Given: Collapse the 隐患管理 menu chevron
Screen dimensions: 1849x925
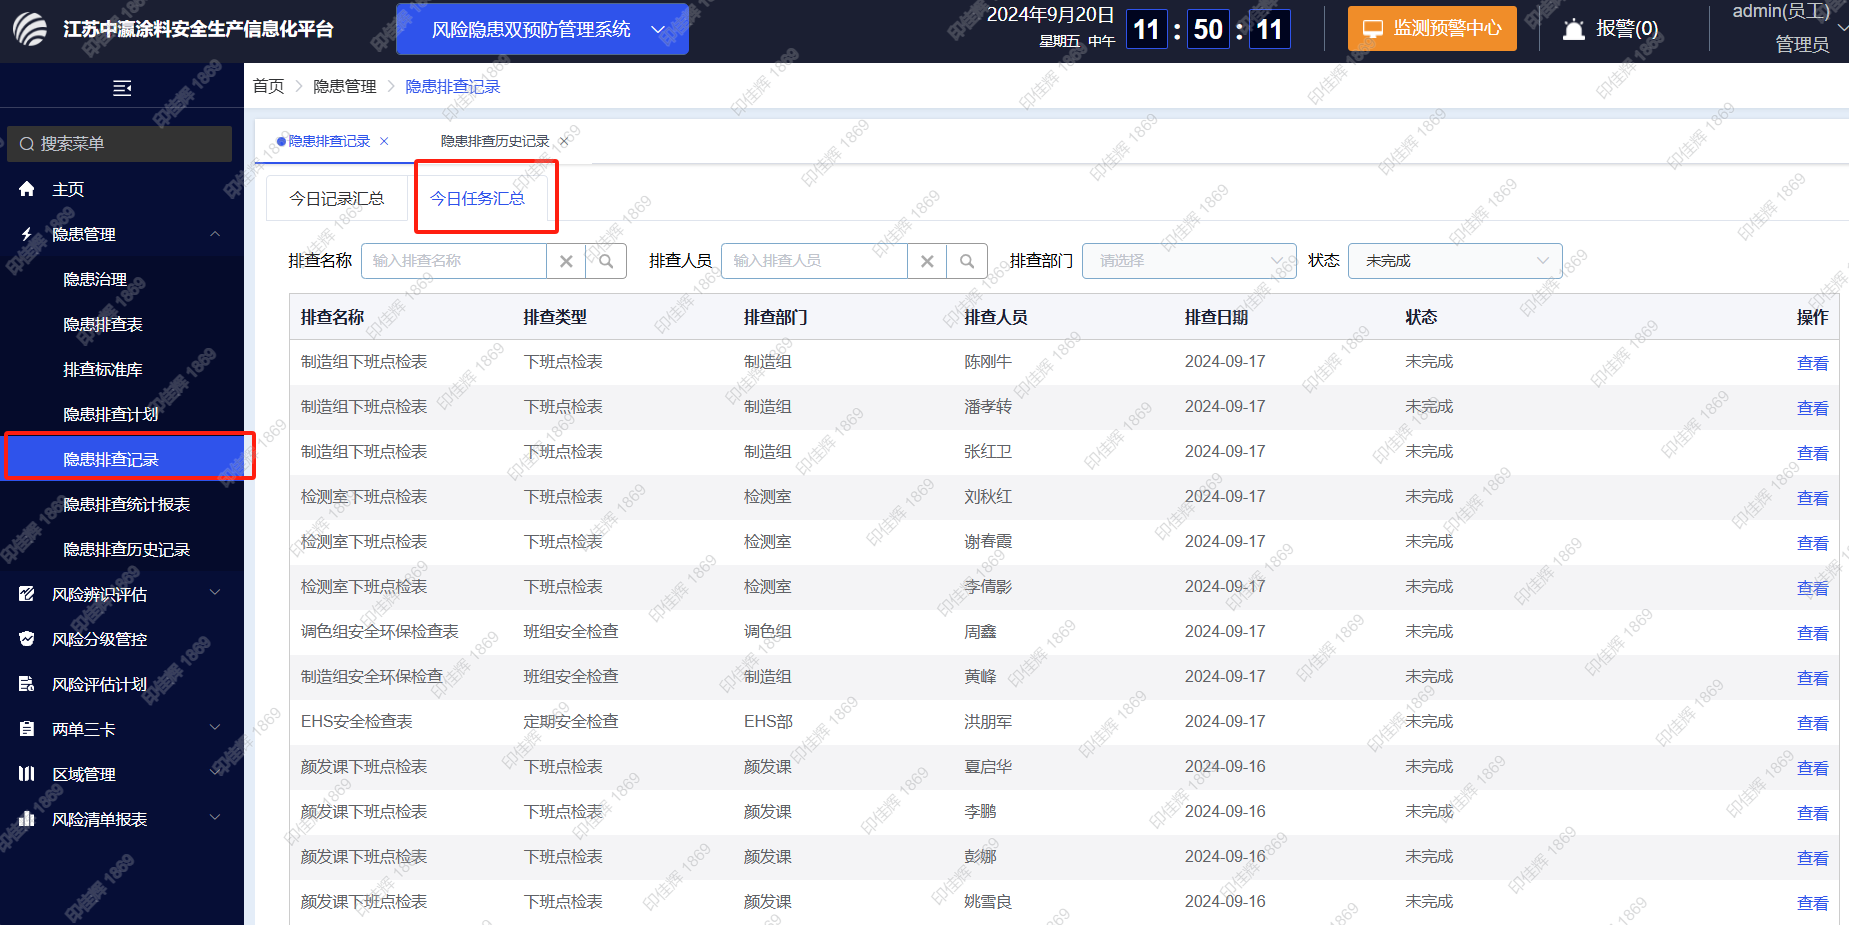Looking at the screenshot, I should coord(215,234).
